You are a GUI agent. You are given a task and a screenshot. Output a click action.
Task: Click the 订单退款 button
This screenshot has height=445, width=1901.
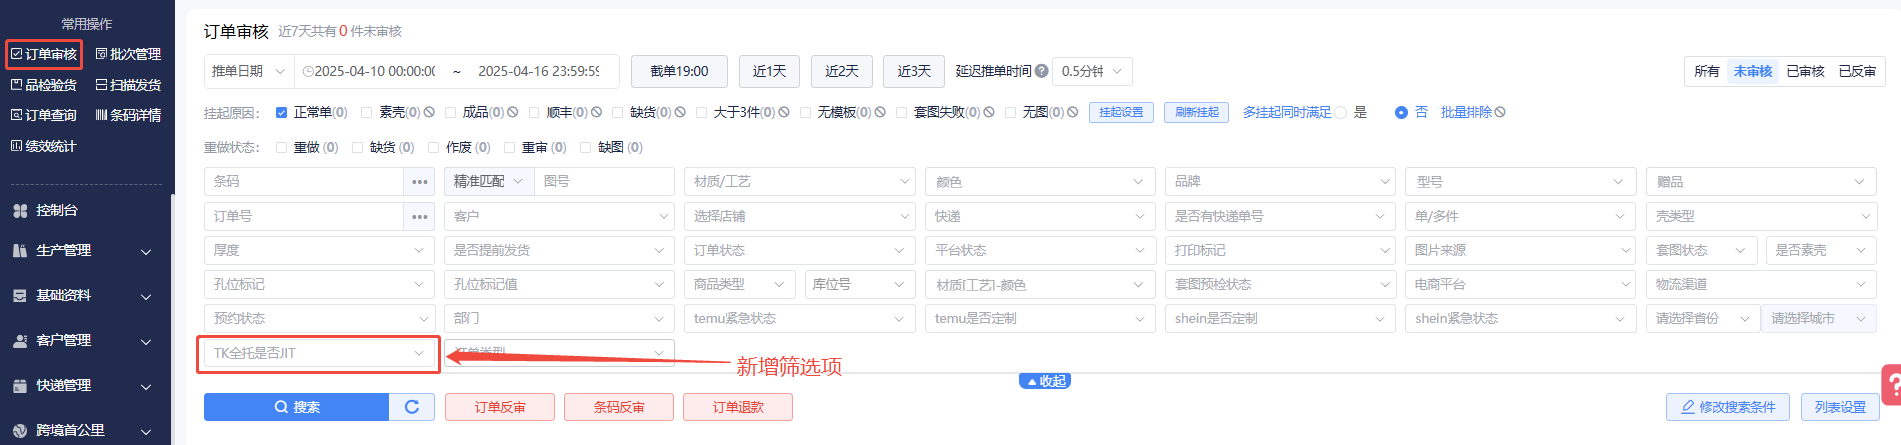tap(738, 407)
